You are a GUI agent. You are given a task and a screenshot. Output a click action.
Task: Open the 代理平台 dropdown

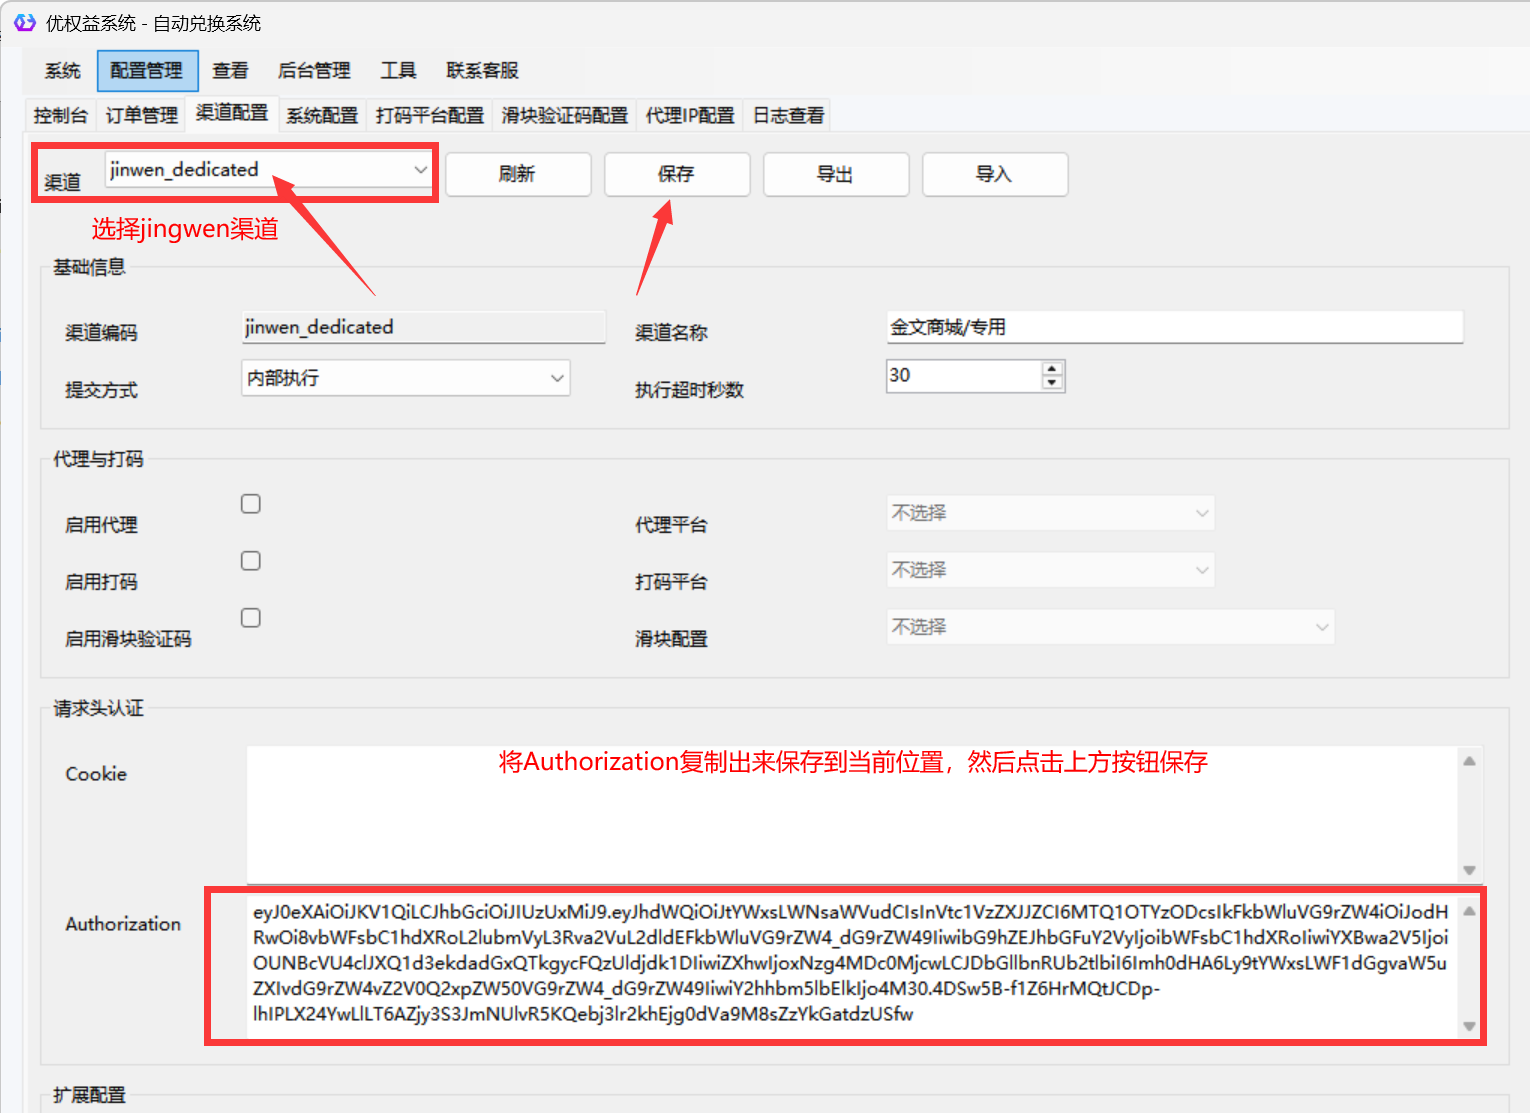point(1051,513)
